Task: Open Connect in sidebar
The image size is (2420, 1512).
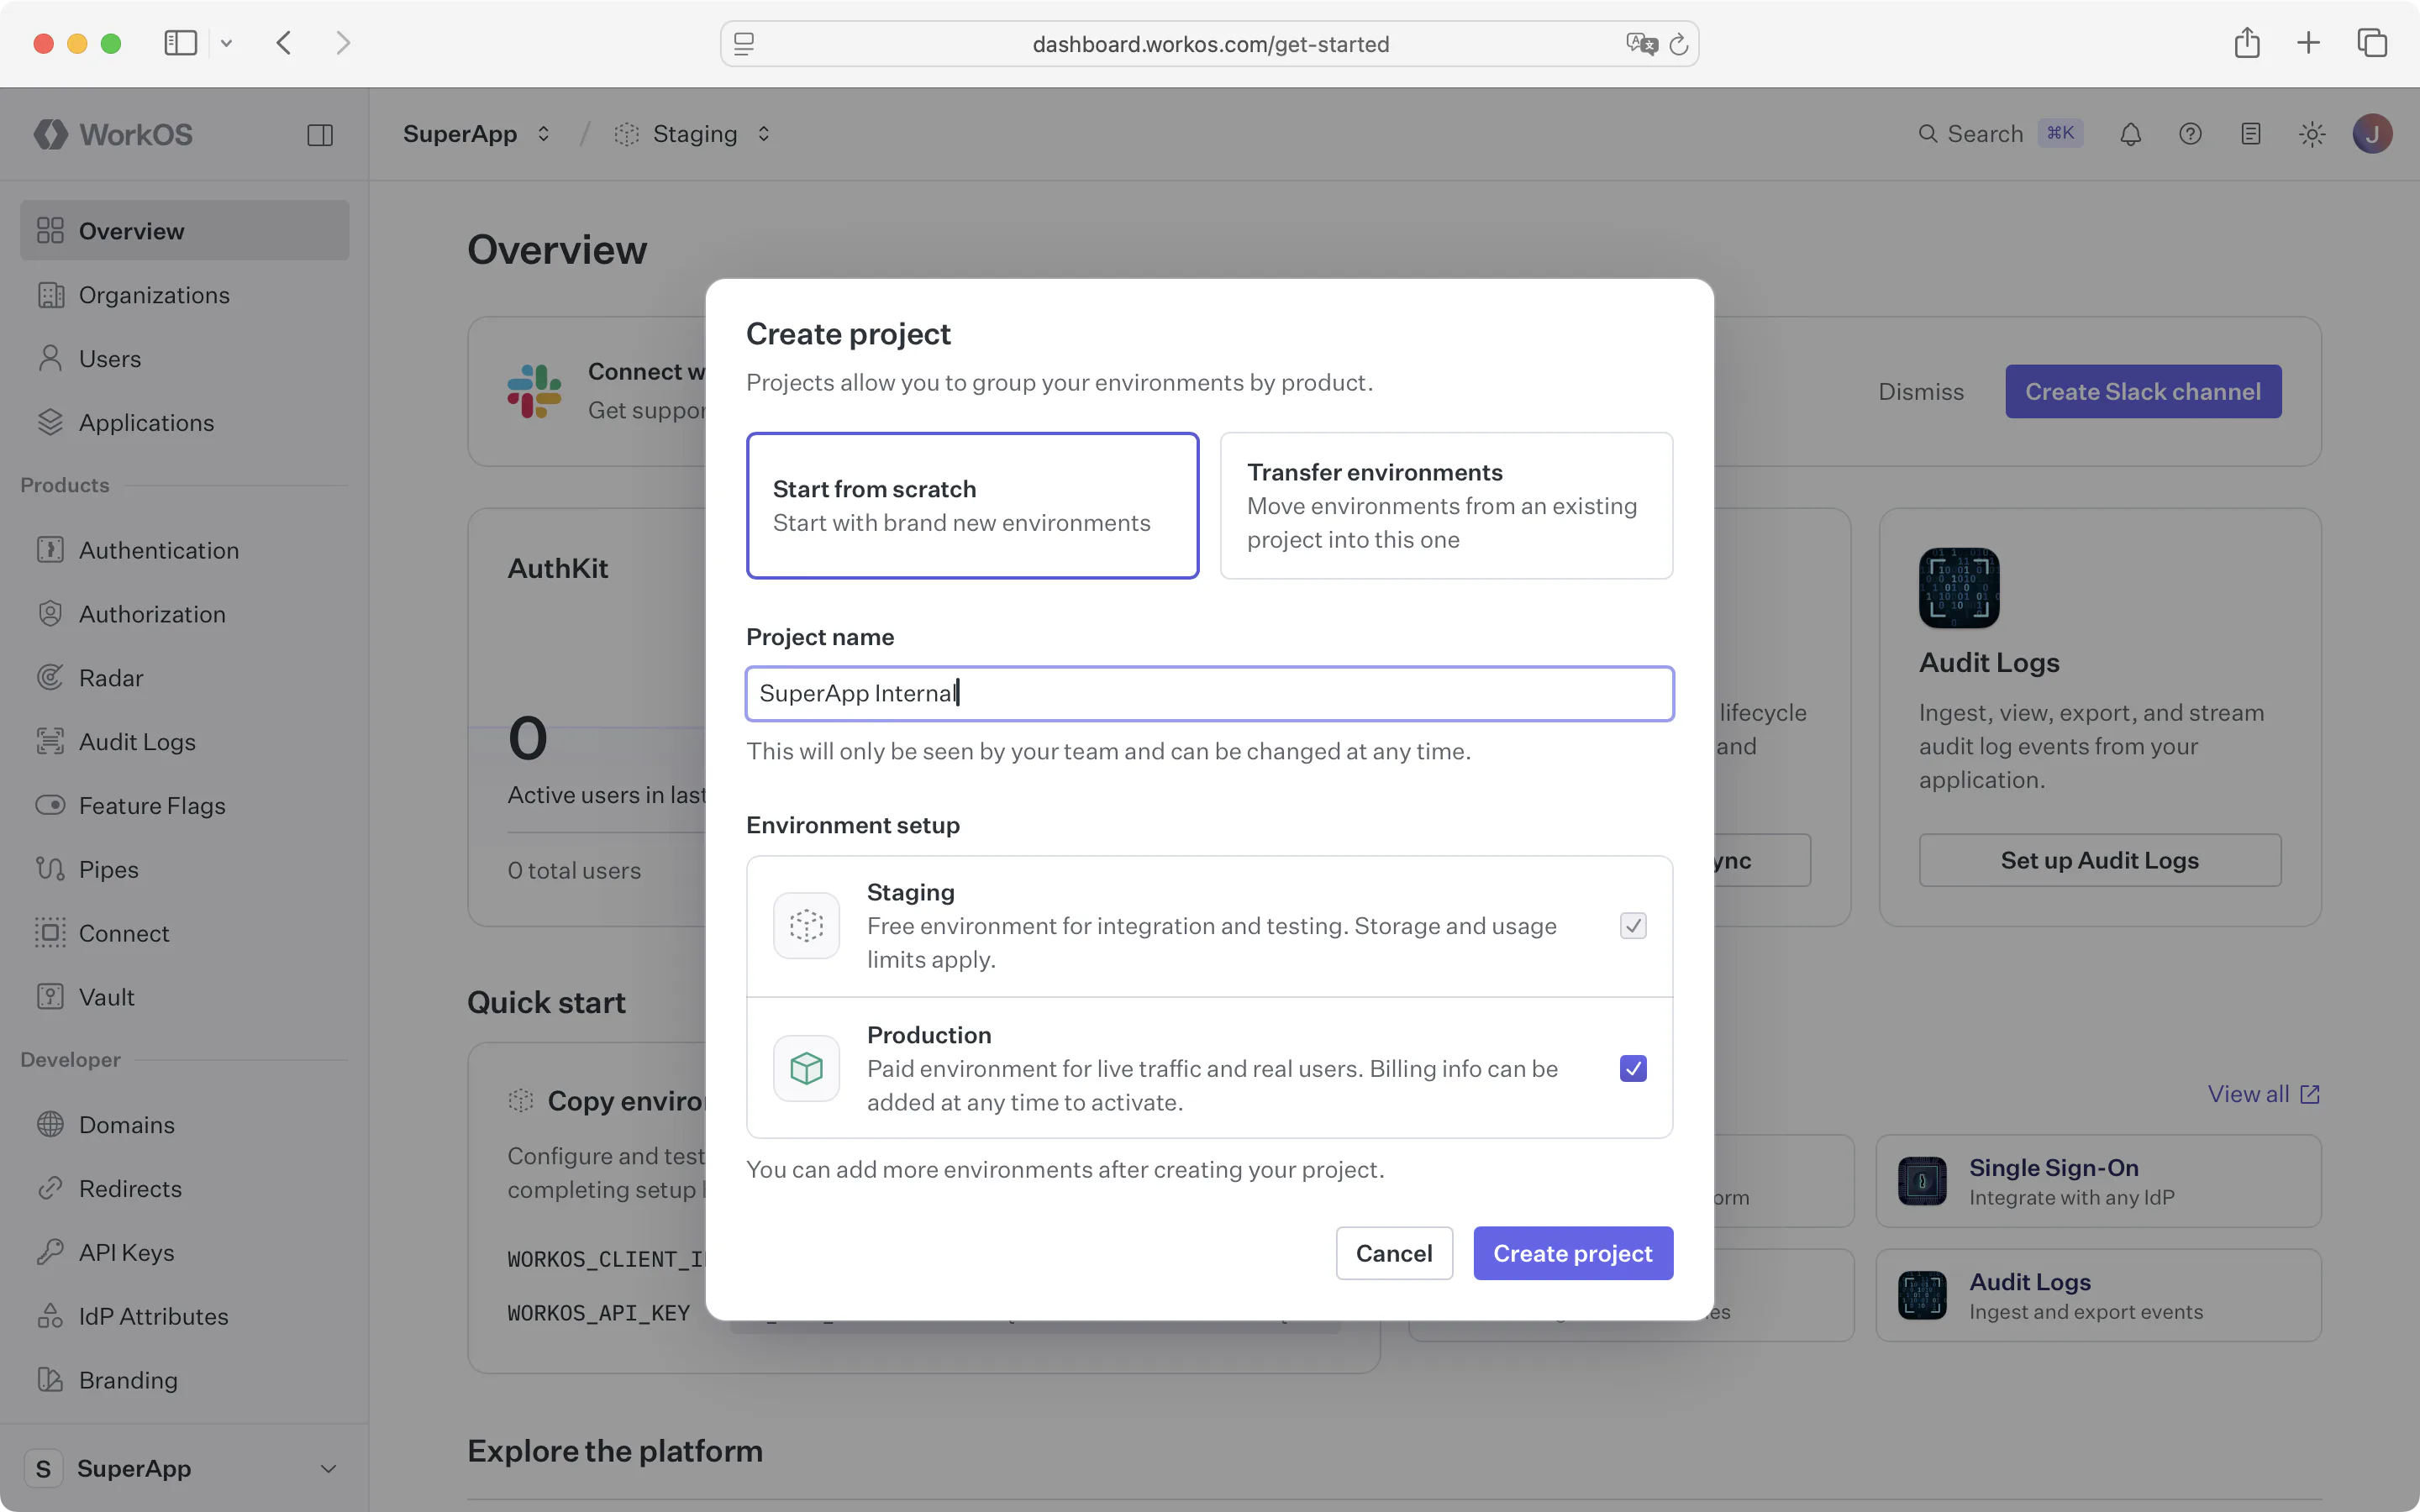Action: [184, 933]
